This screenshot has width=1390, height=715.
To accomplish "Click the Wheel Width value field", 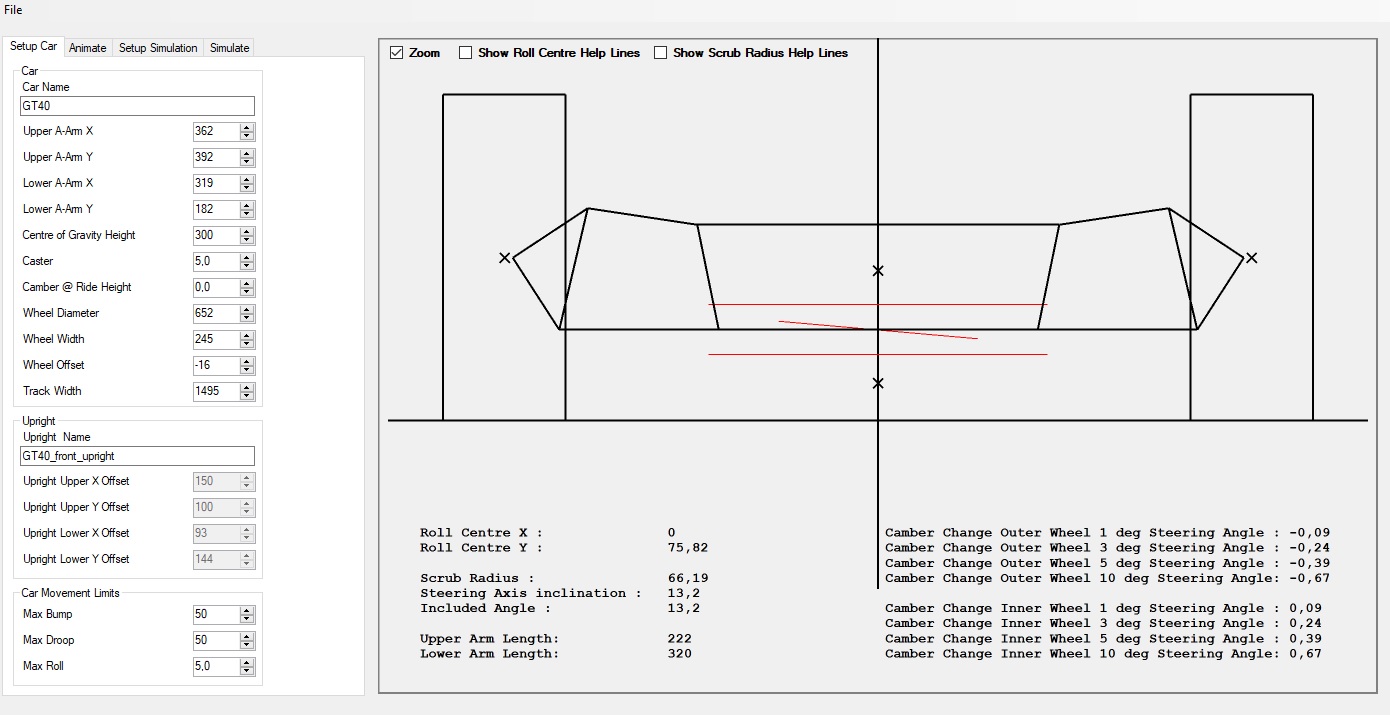I will click(x=216, y=339).
